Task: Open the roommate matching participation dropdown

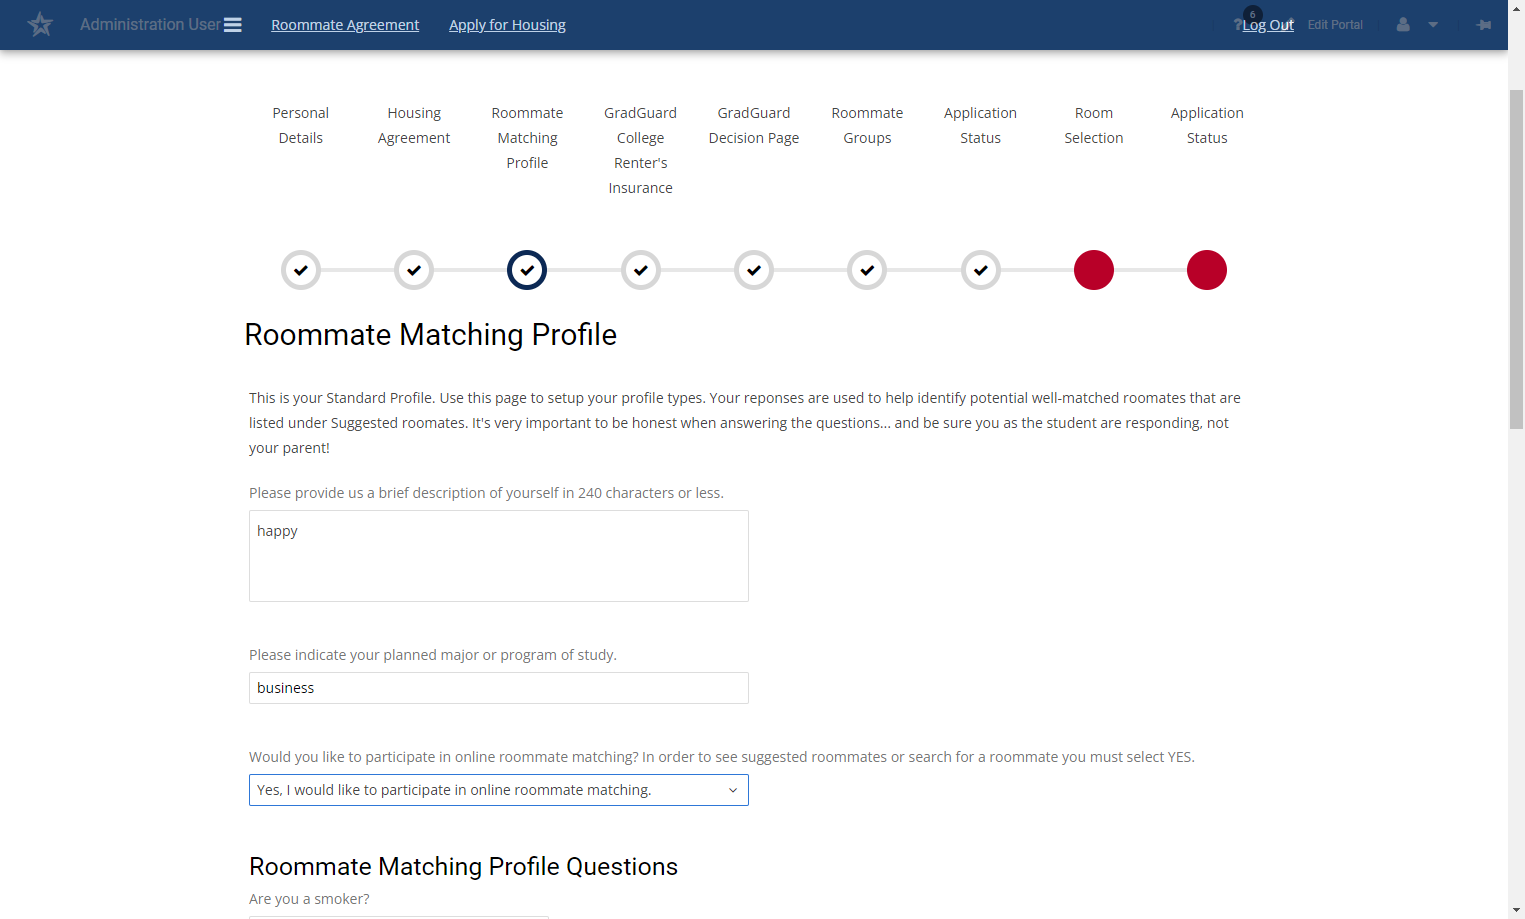Action: click(x=499, y=790)
